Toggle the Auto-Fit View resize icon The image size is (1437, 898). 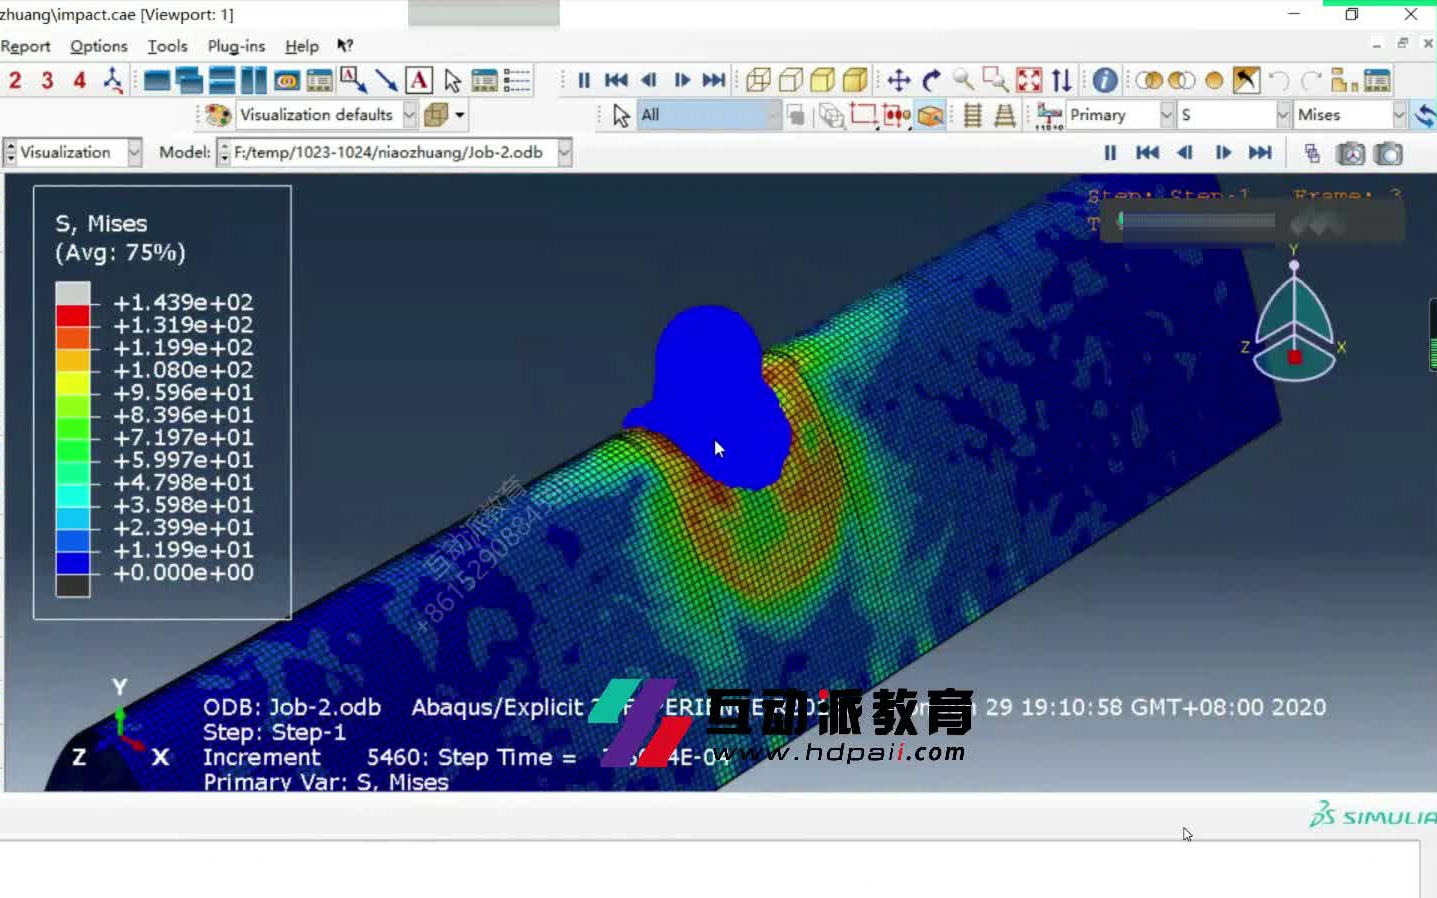pos(1027,80)
